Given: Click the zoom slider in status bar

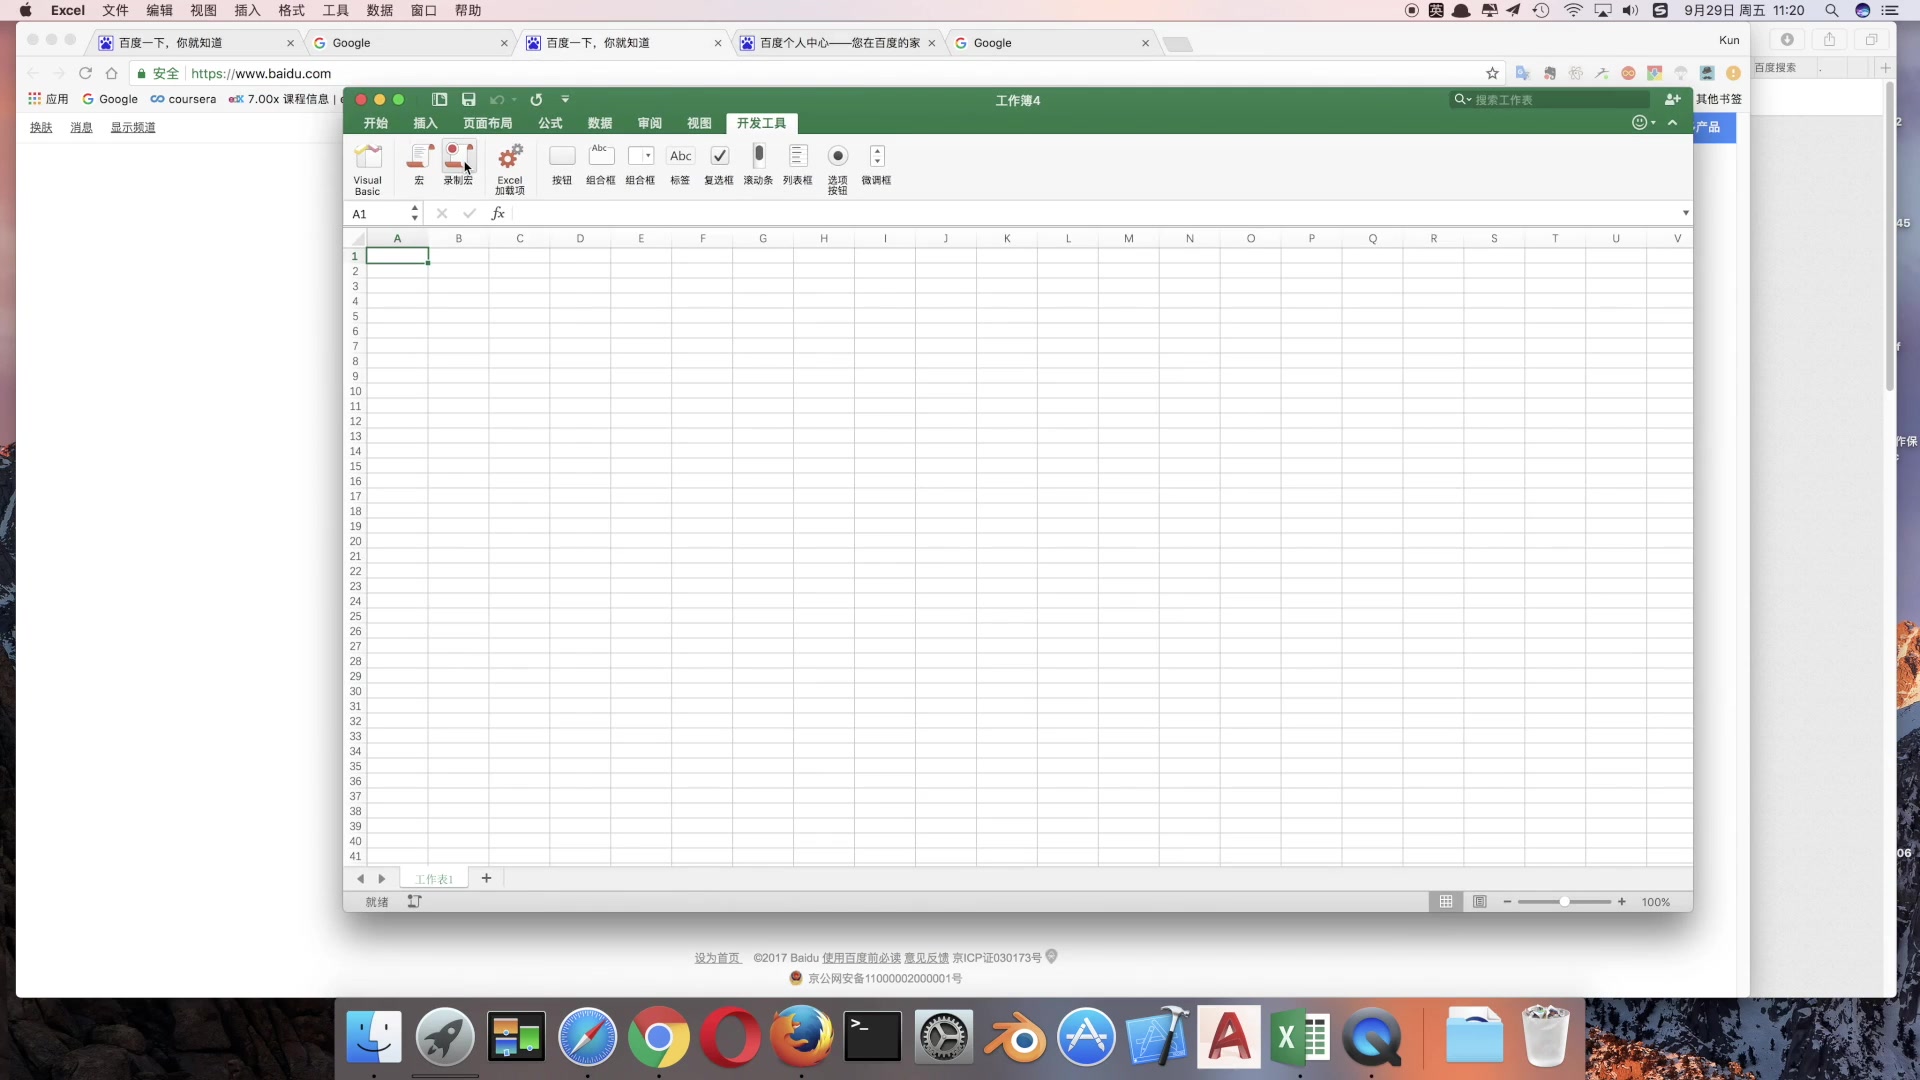Looking at the screenshot, I should tap(1564, 902).
